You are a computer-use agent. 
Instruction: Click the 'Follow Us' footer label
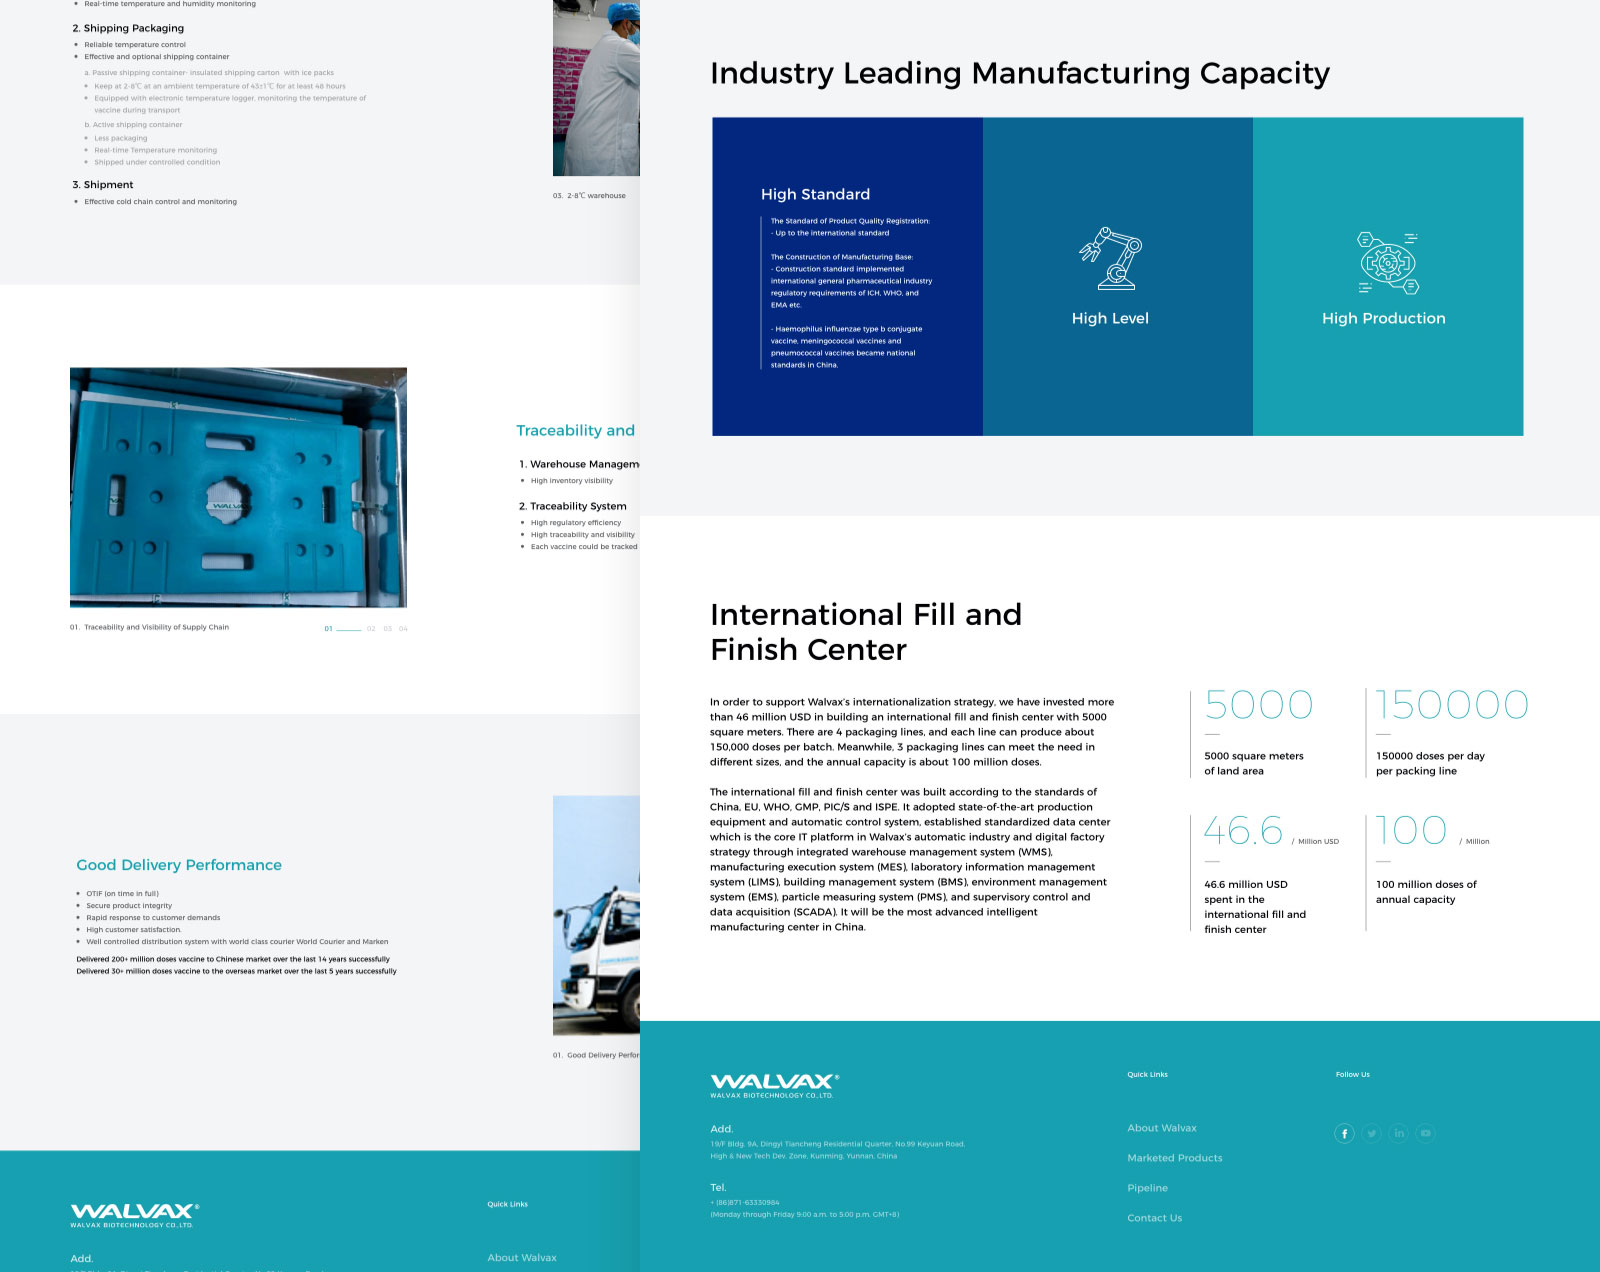point(1353,1075)
